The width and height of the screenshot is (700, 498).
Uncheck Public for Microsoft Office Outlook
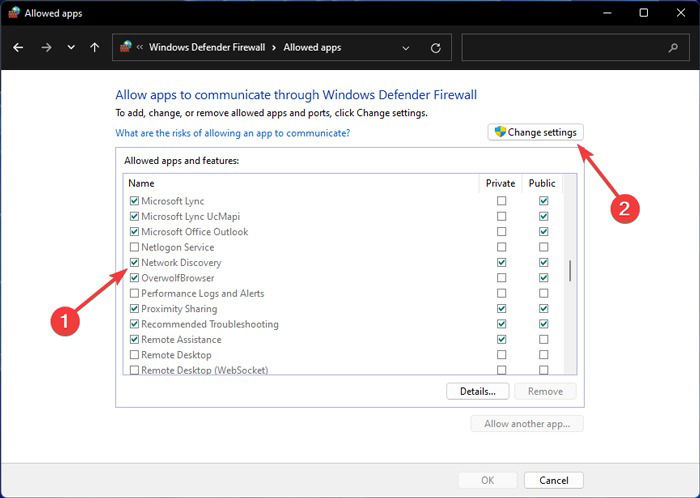pos(543,232)
